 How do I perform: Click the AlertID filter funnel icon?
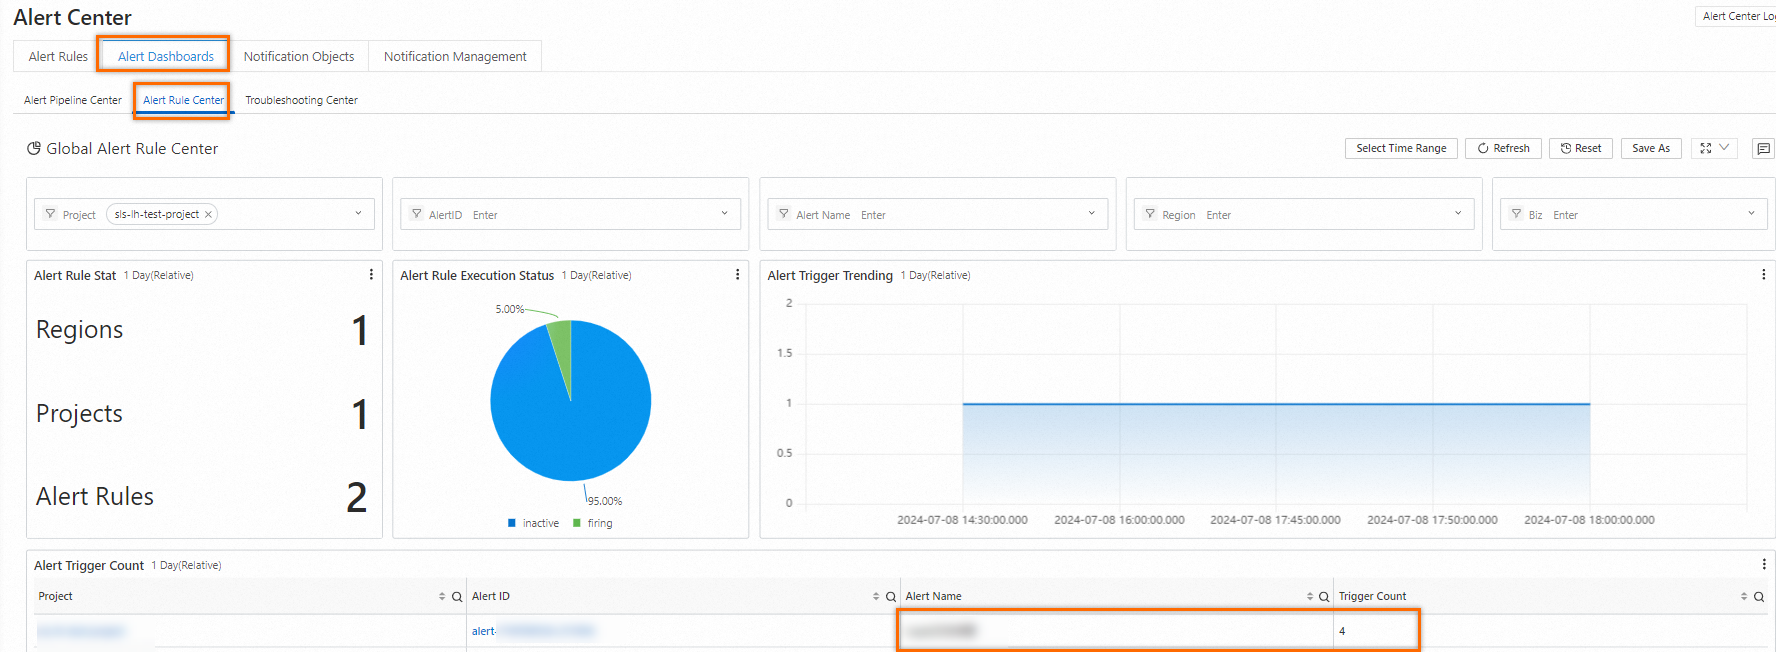417,214
